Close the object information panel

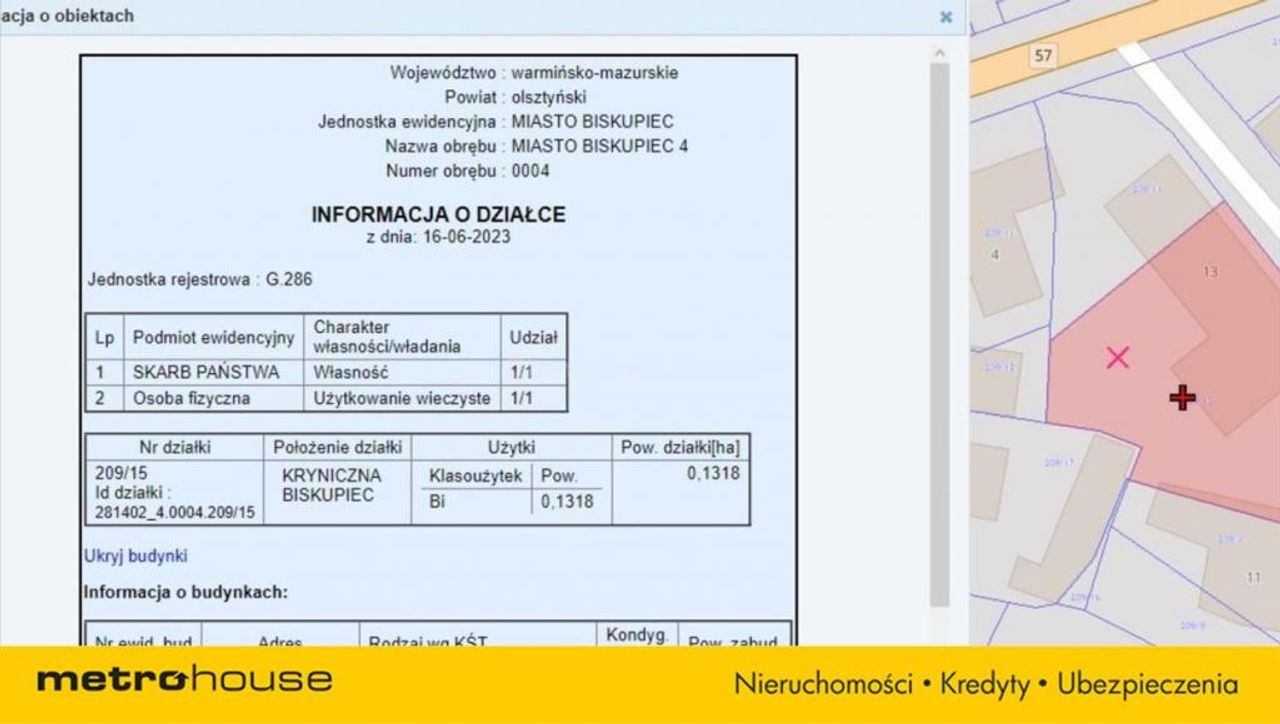point(946,16)
